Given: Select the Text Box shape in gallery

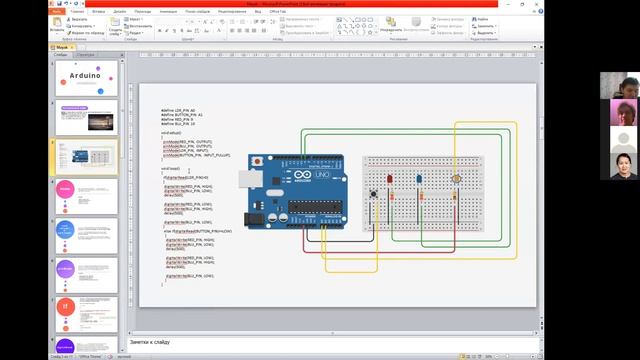Looking at the screenshot, I should pyautogui.click(x=339, y=20).
